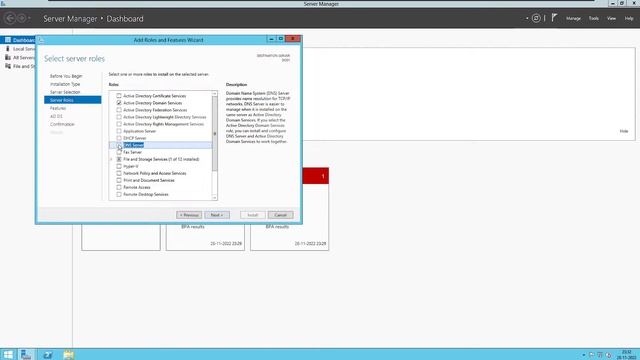Screen dimensions: 640x360
Task: Click the red alert count tile header
Action: 316,176
